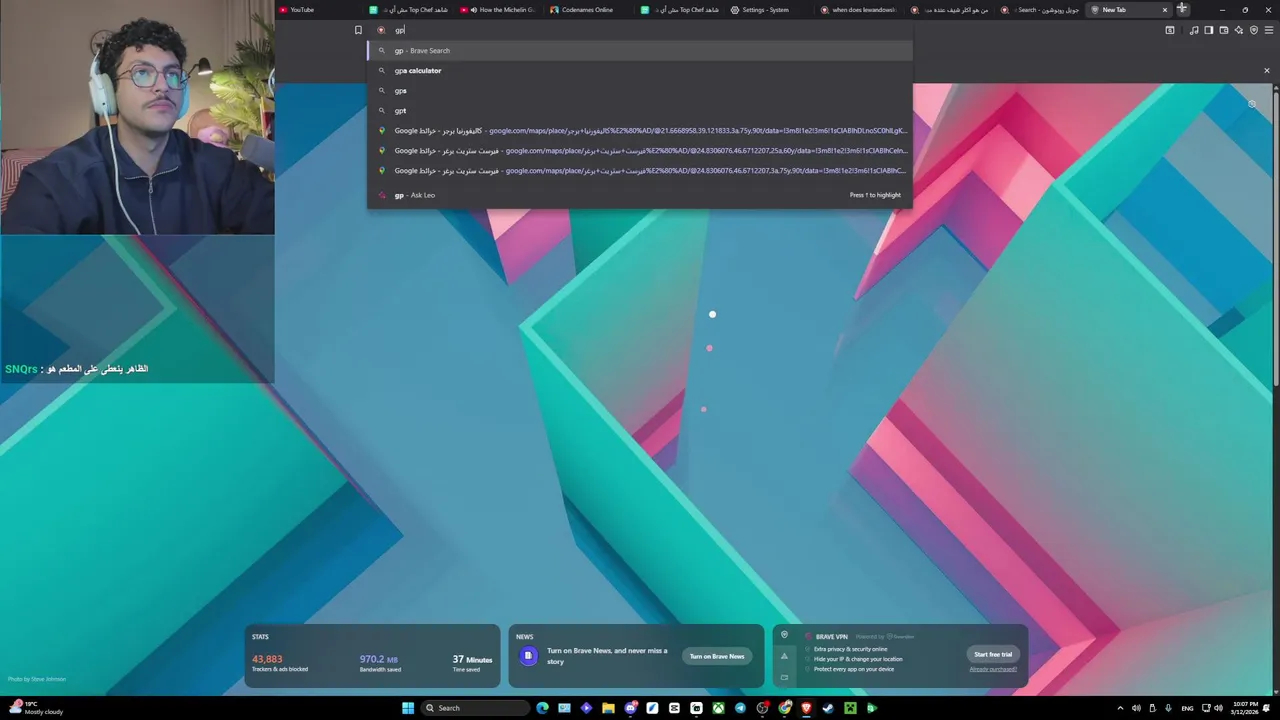Select the middle icon in VPN card sidebar
1280x720 pixels.
click(x=784, y=656)
